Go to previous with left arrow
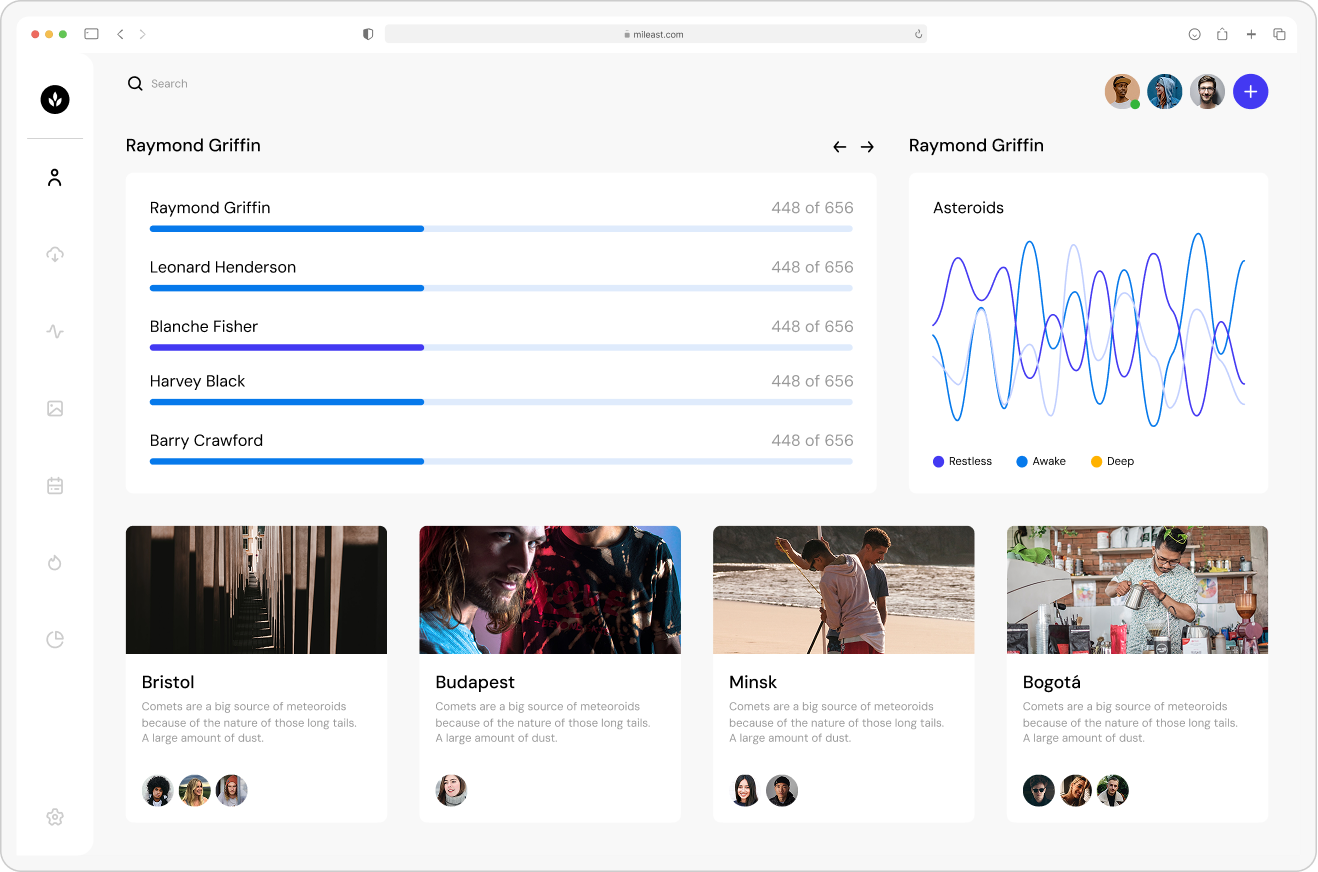The height and width of the screenshot is (872, 1318). pyautogui.click(x=839, y=147)
